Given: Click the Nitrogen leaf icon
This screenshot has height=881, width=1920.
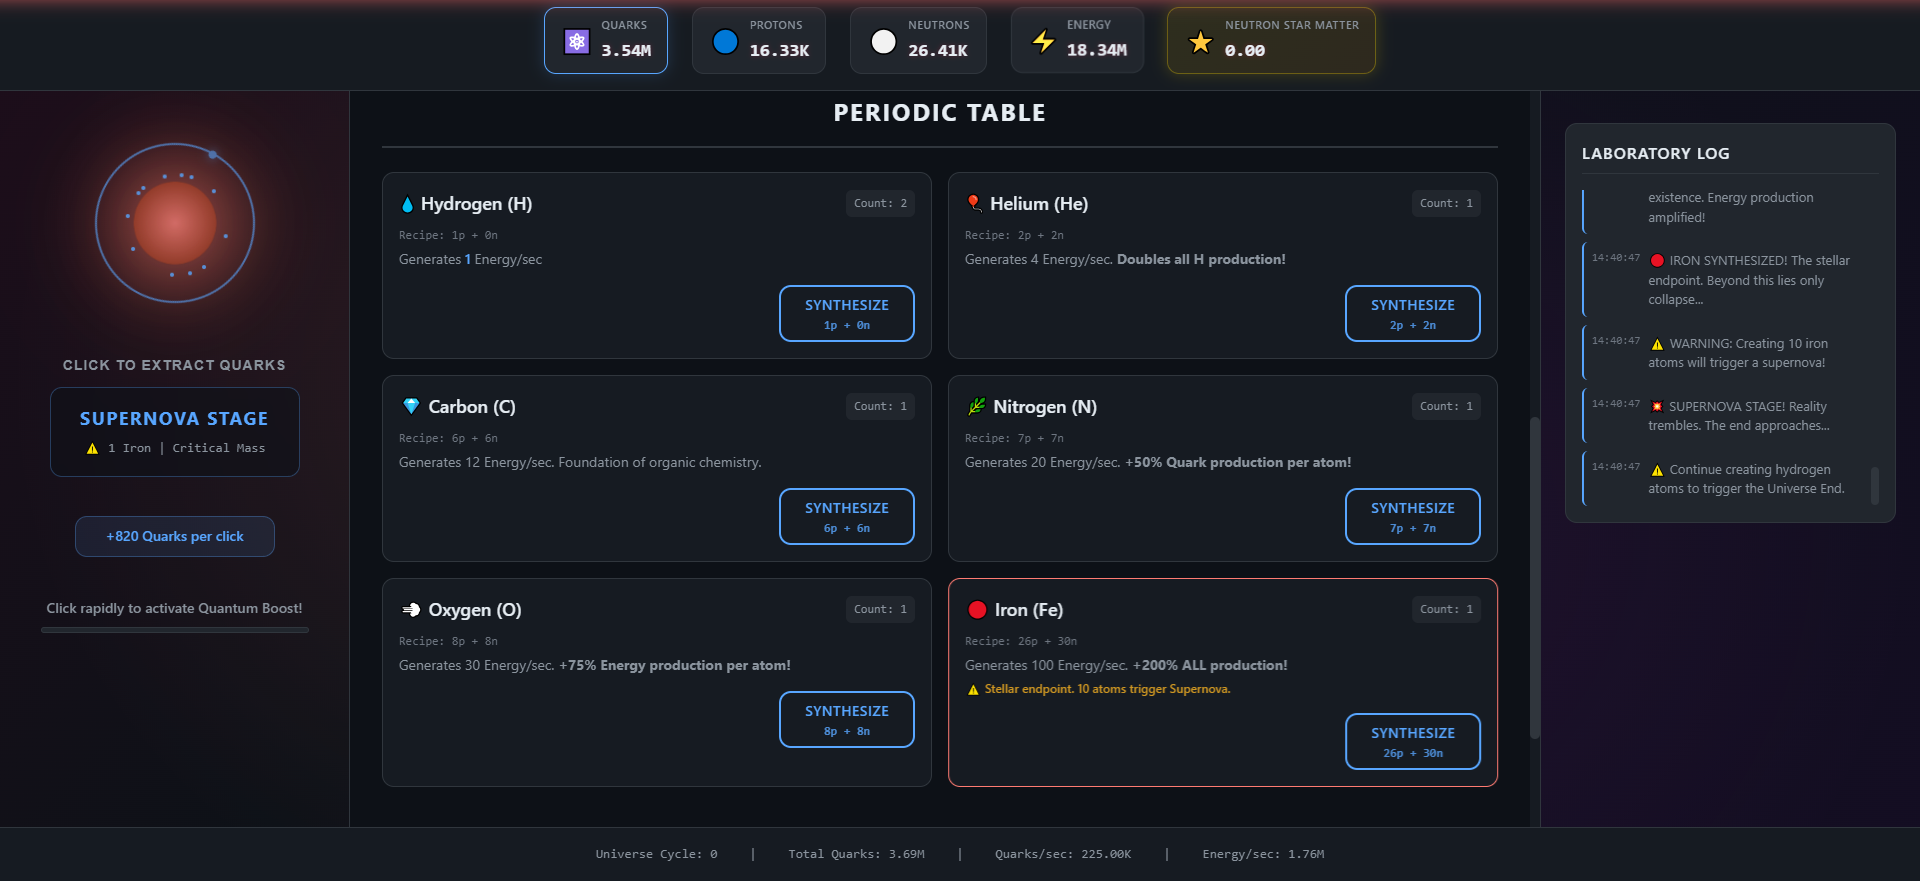Looking at the screenshot, I should click(976, 406).
